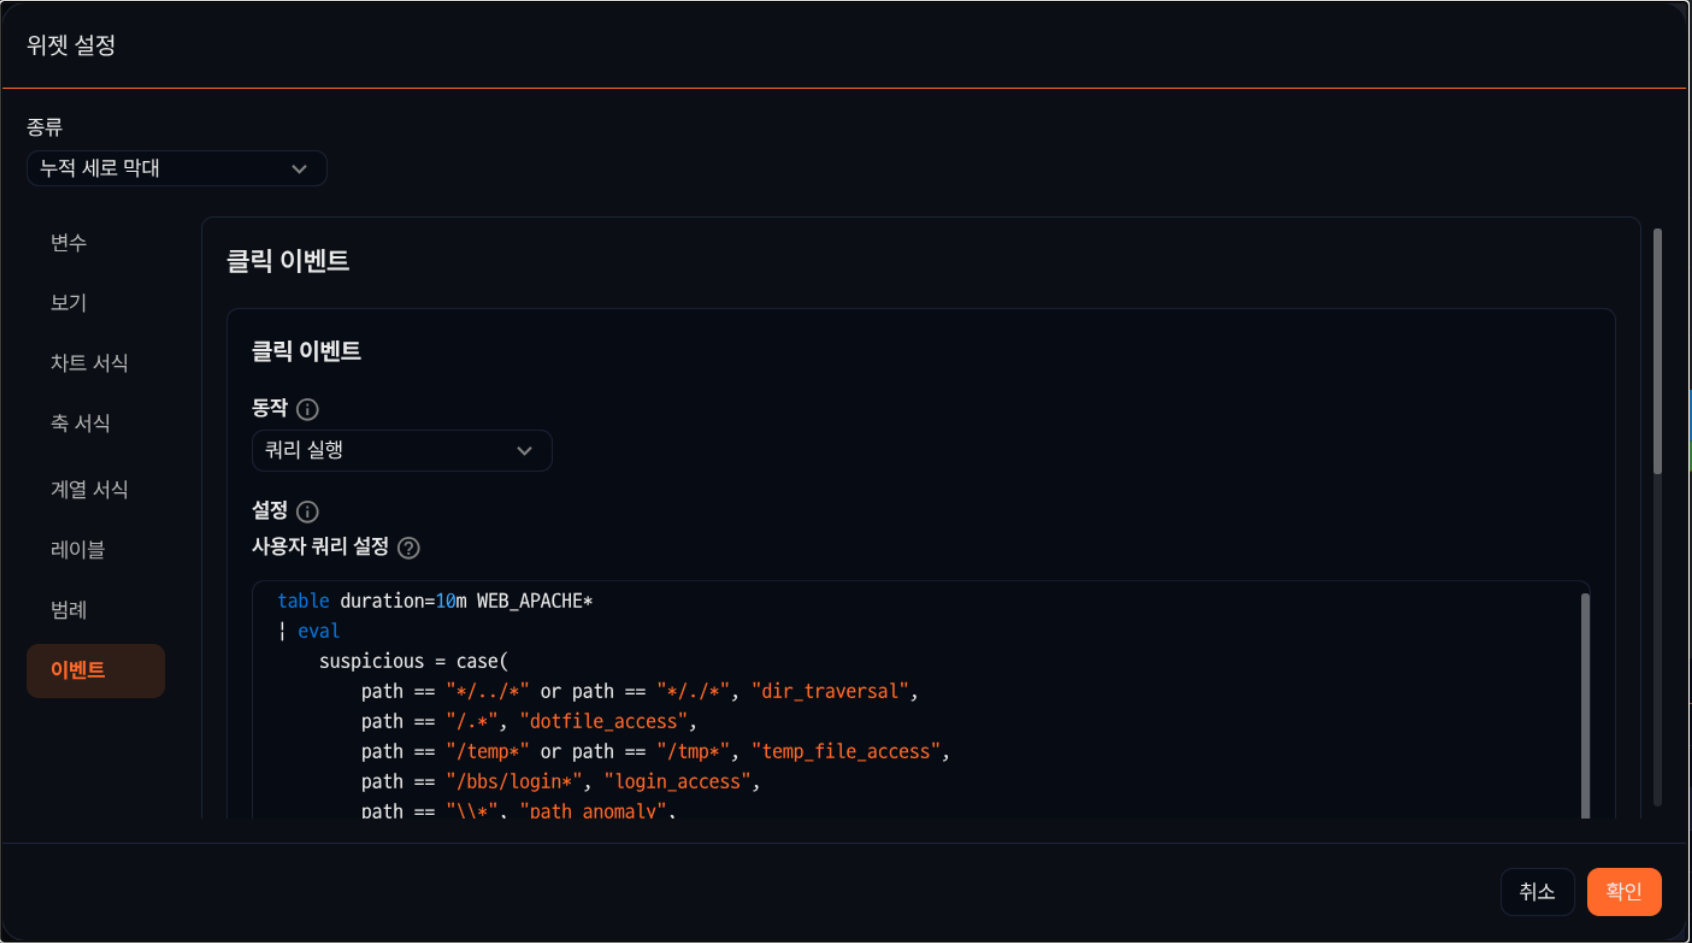The width and height of the screenshot is (1692, 943).
Task: Click the info icon next to 동작
Action: [x=308, y=409]
